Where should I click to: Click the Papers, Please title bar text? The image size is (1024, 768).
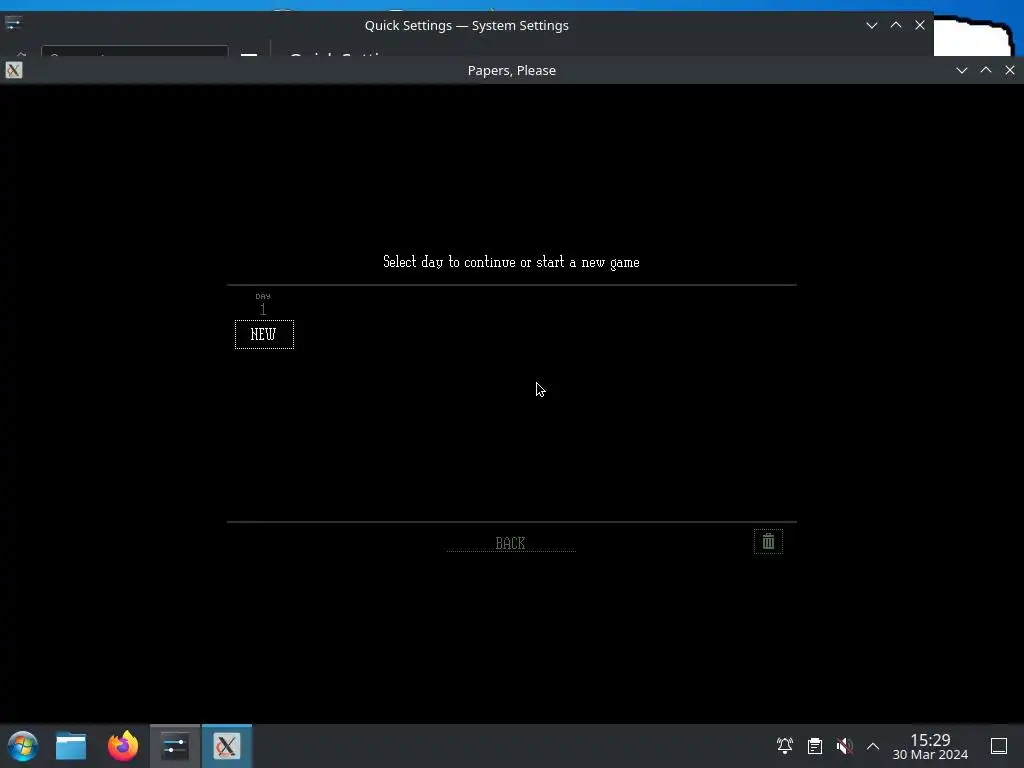(512, 70)
